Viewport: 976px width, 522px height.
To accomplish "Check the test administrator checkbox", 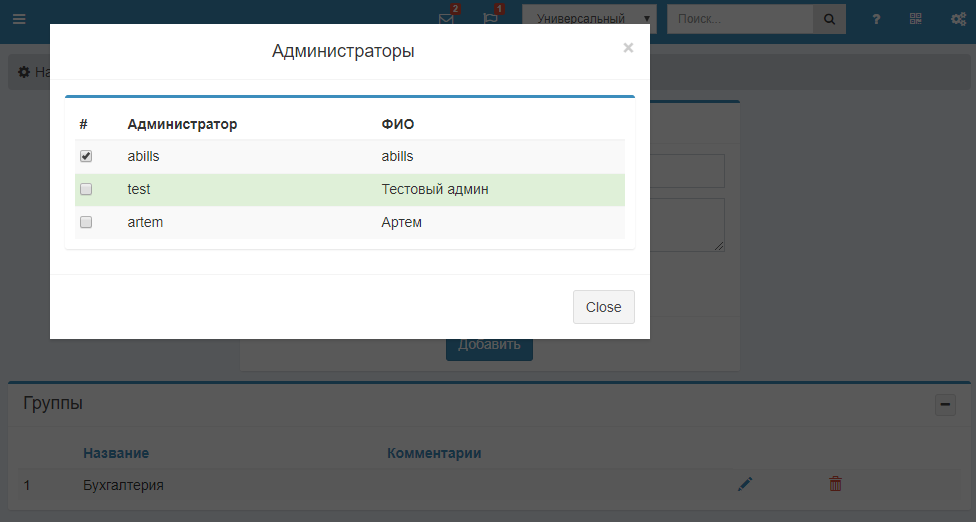I will [x=86, y=190].
